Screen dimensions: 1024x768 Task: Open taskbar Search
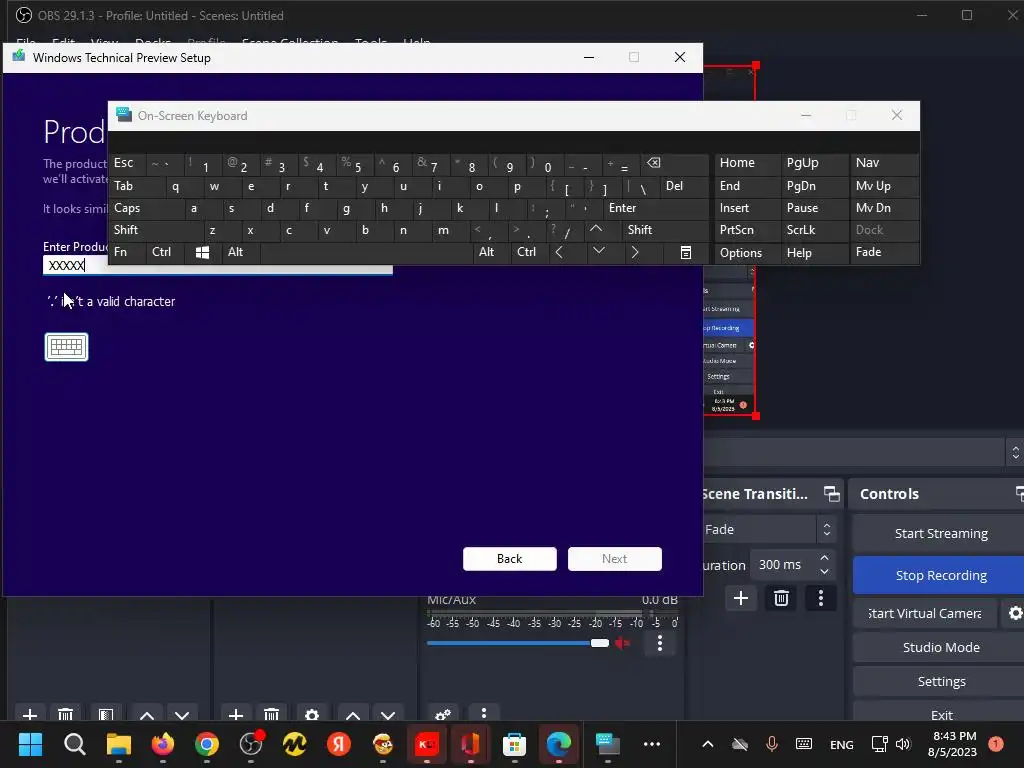tap(74, 744)
